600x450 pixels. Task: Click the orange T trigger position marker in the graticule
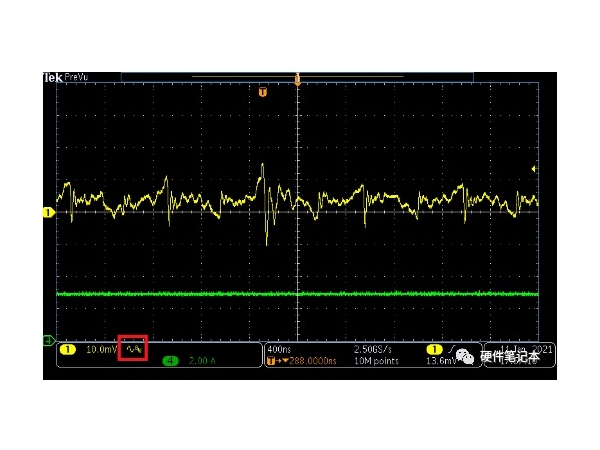click(262, 92)
